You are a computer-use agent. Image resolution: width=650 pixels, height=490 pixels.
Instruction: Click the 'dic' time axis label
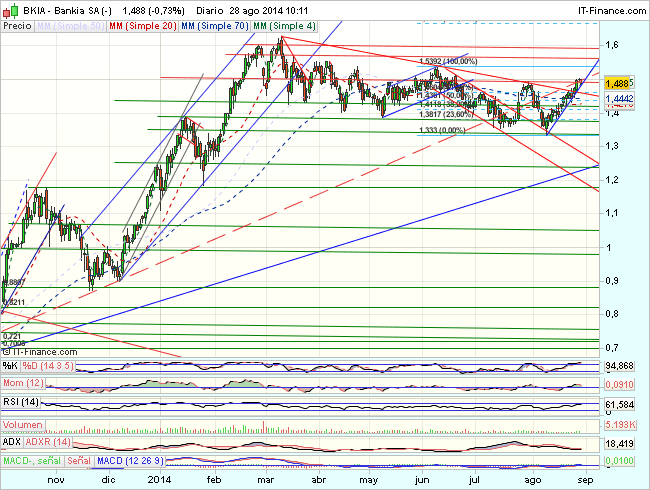(x=108, y=480)
